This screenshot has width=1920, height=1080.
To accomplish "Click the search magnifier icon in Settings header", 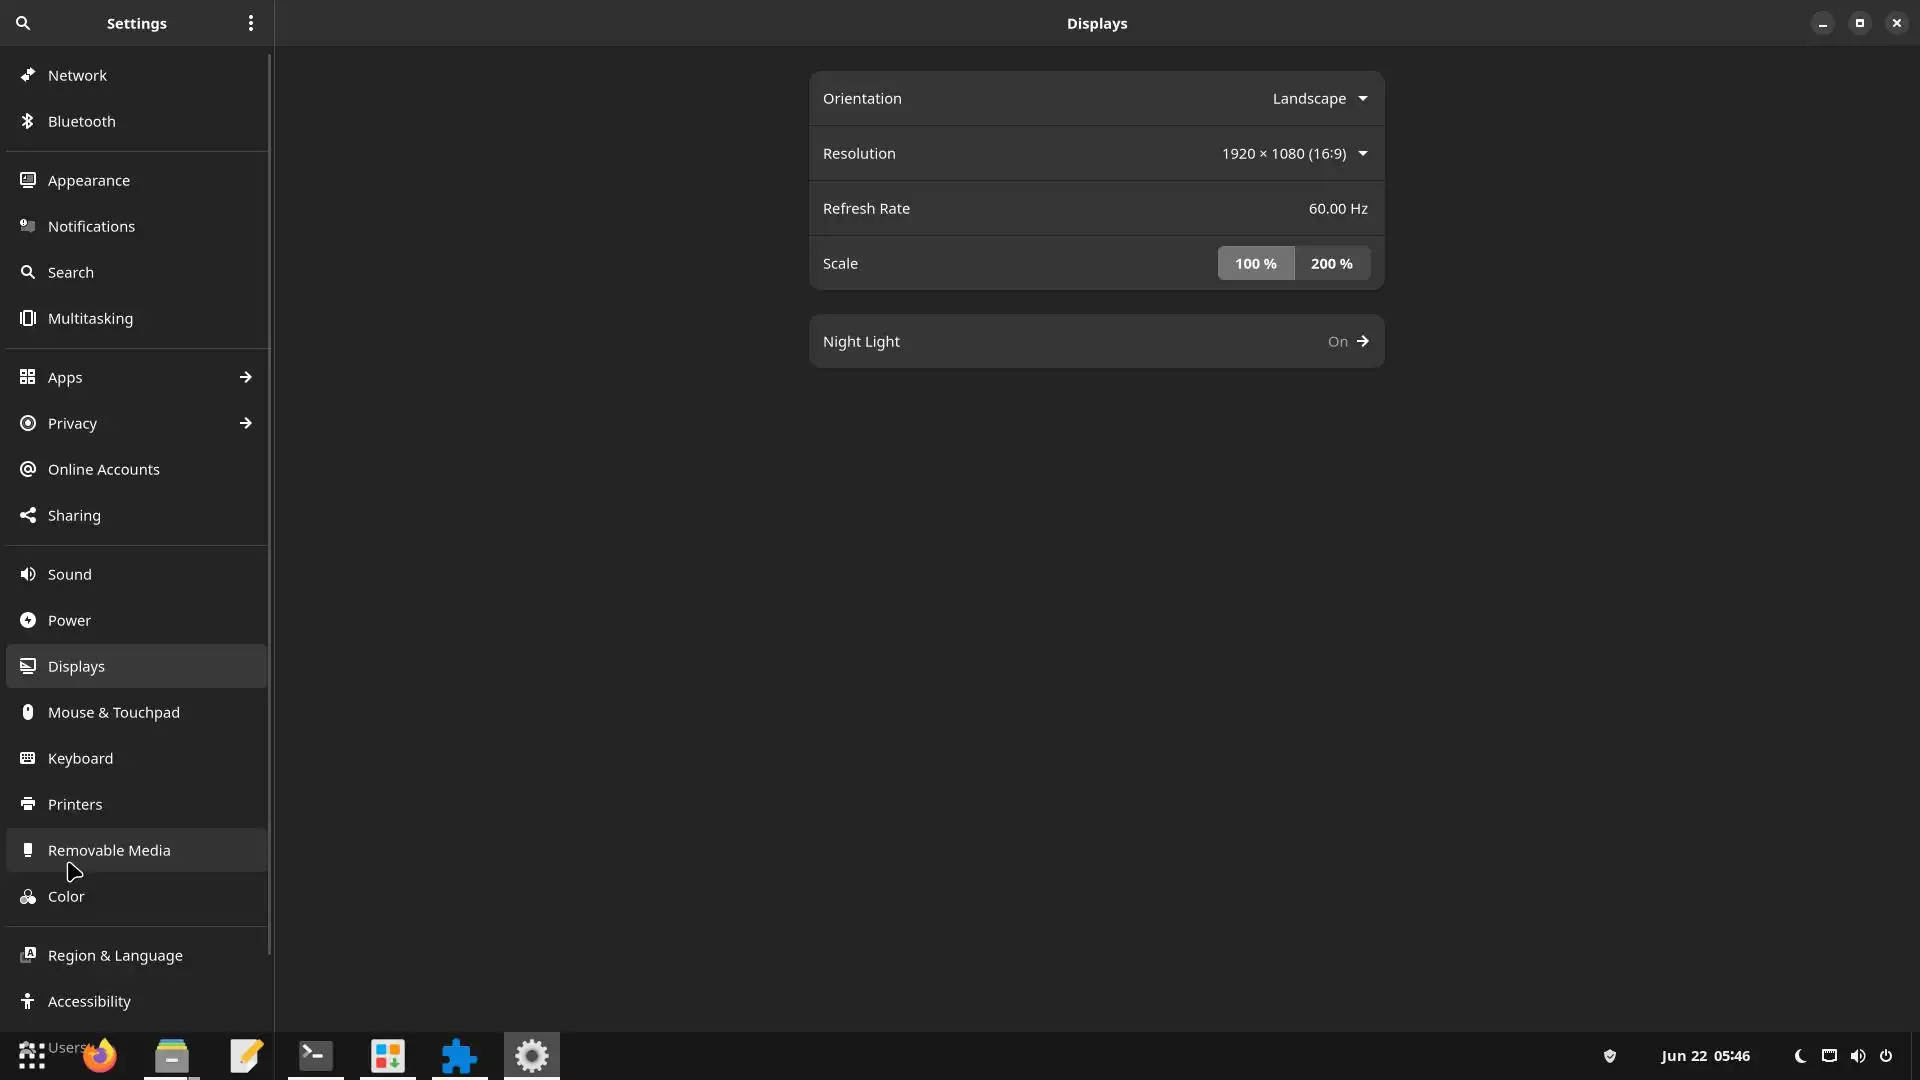I will pos(23,23).
